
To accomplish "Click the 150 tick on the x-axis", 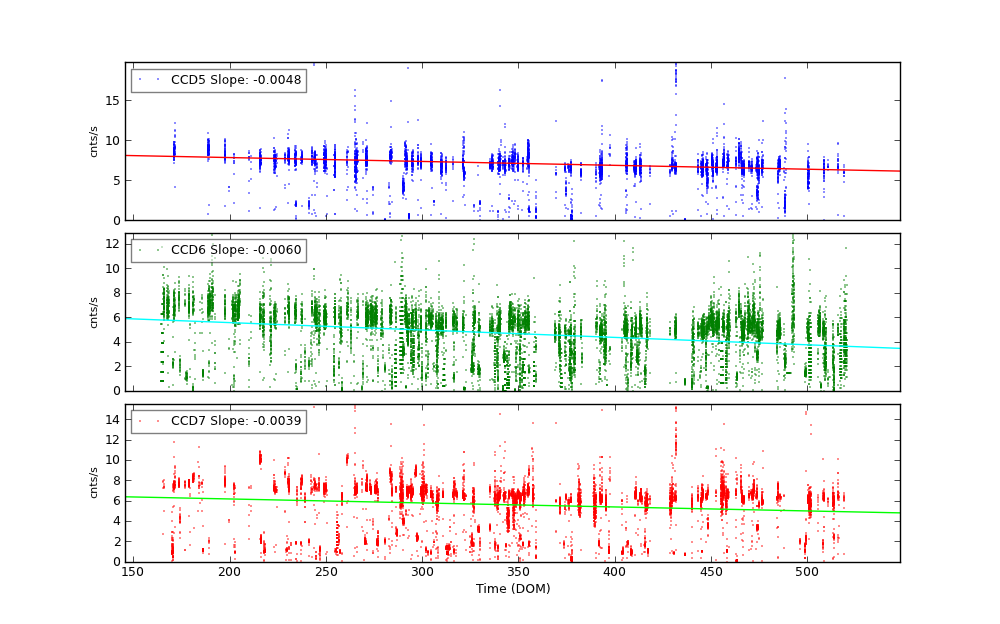I will pyautogui.click(x=132, y=572).
